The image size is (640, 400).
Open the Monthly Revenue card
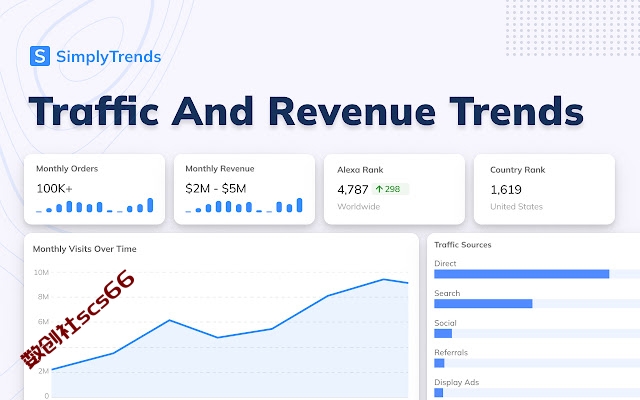point(244,189)
